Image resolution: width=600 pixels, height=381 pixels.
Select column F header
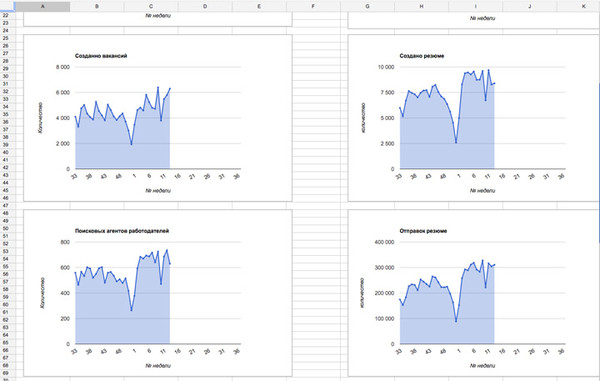(313, 6)
